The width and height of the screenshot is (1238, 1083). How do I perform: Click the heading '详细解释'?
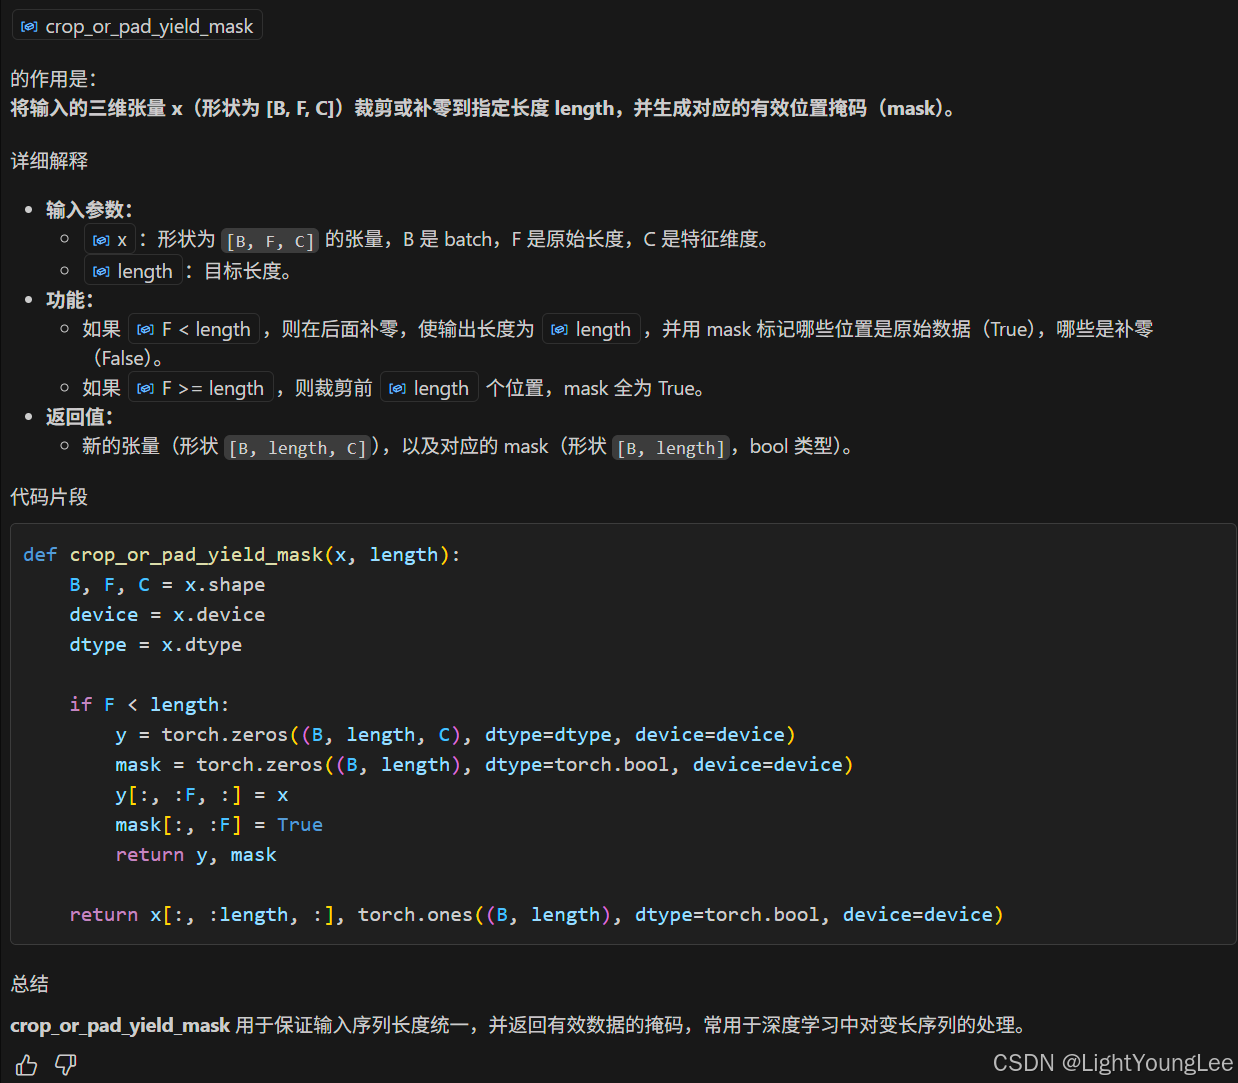(x=49, y=161)
